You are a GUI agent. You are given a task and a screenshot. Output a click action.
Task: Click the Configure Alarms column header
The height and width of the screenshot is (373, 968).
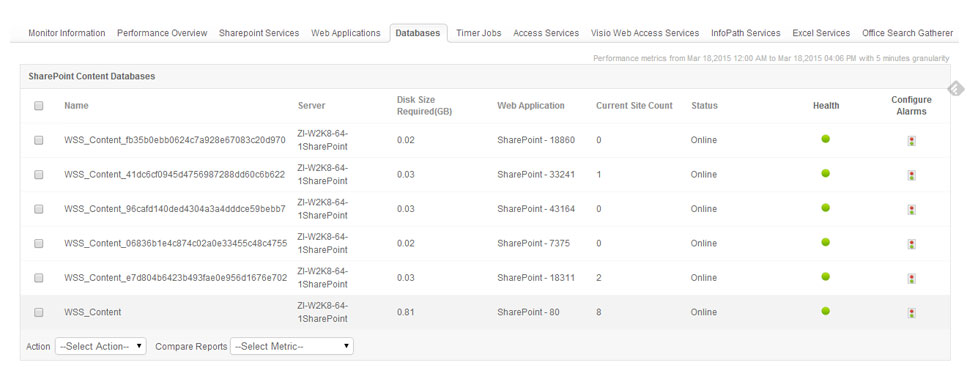pyautogui.click(x=911, y=106)
